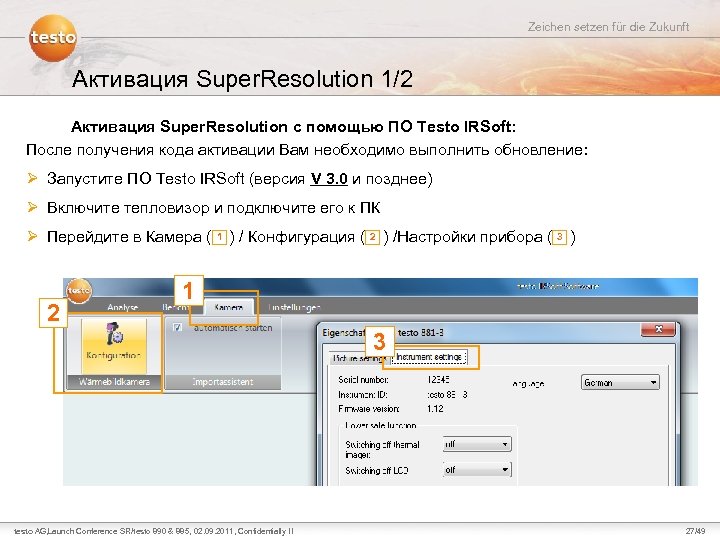Click the underlined V 3.0 version text
The height and width of the screenshot is (540, 720).
[x=329, y=179]
